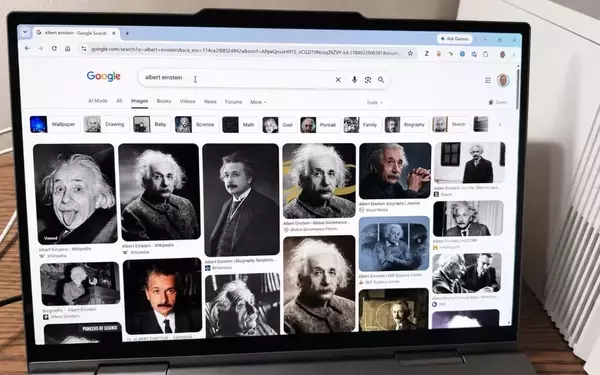Screen dimensions: 600x375
Task: Filter by Sketch chip
Action: click(x=450, y=124)
